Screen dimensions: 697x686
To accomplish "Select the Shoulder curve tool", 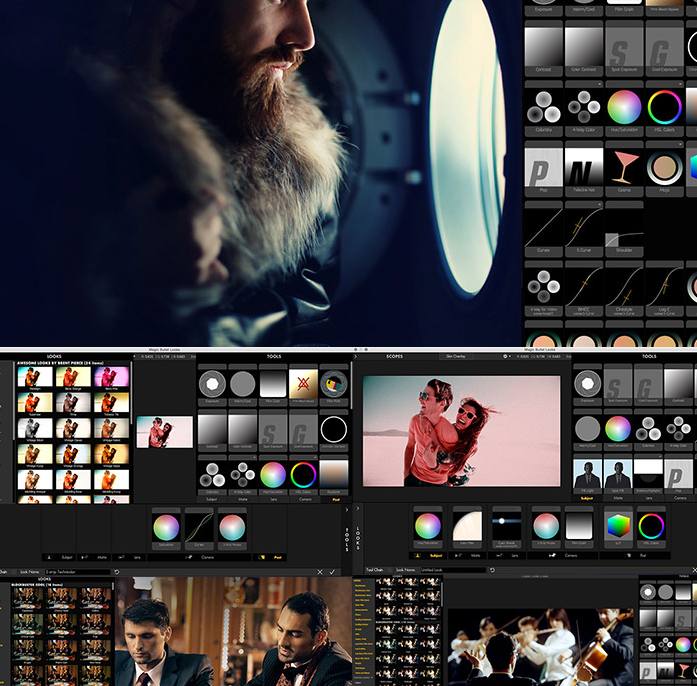I will pos(623,227).
